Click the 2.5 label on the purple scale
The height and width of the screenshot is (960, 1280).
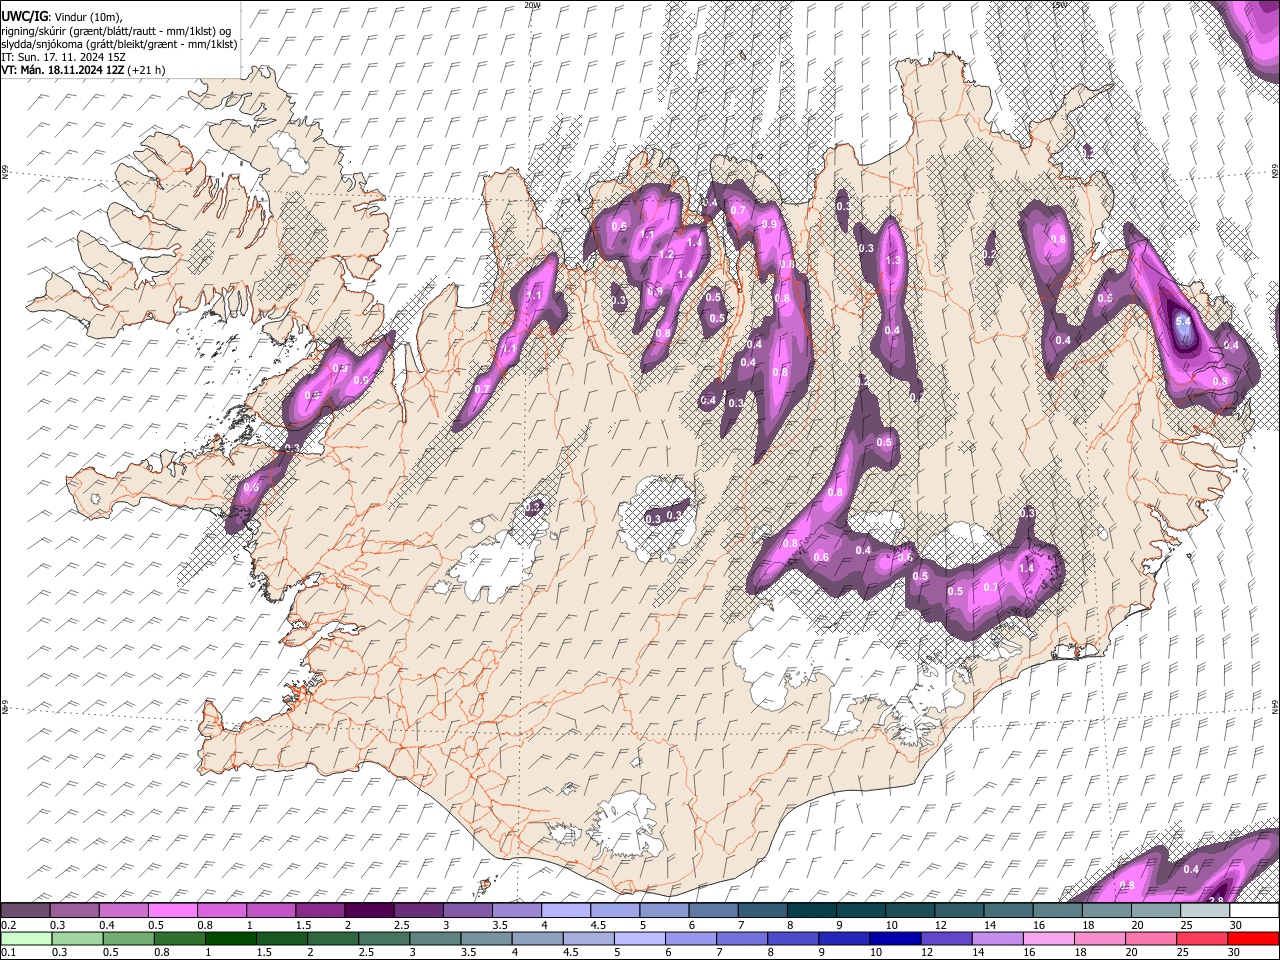(x=402, y=925)
